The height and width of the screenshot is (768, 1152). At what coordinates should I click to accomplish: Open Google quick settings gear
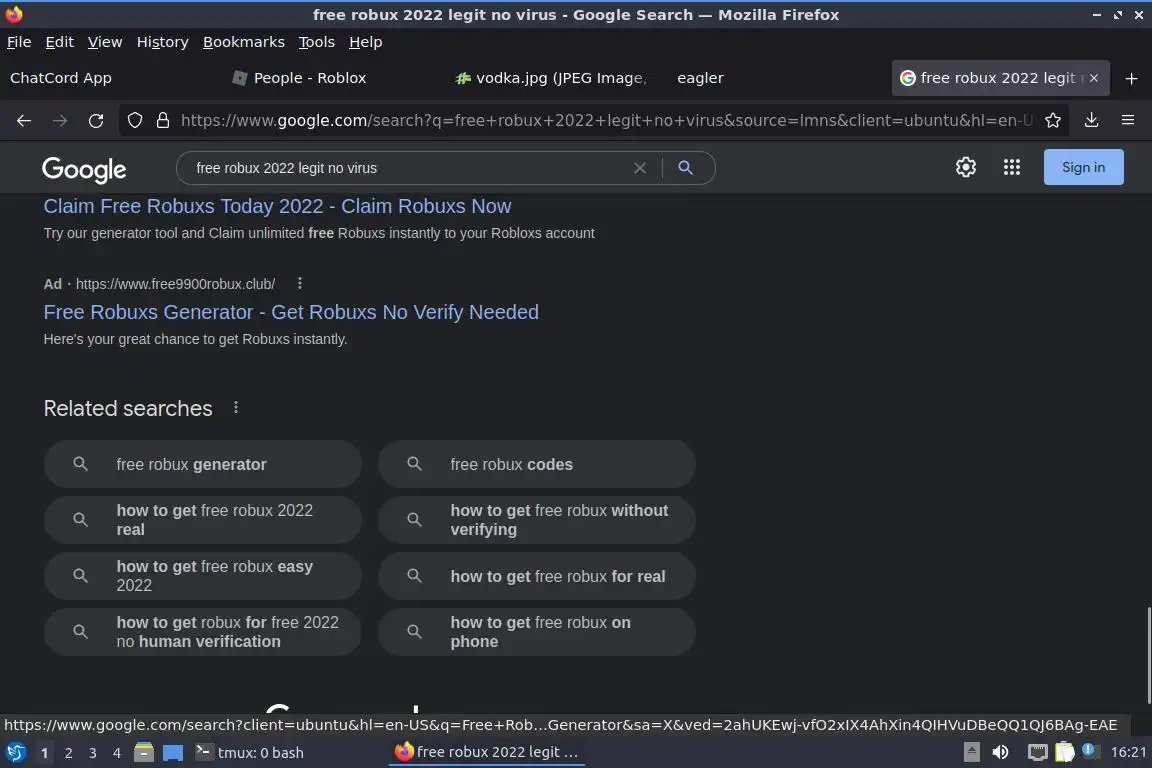[965, 167]
